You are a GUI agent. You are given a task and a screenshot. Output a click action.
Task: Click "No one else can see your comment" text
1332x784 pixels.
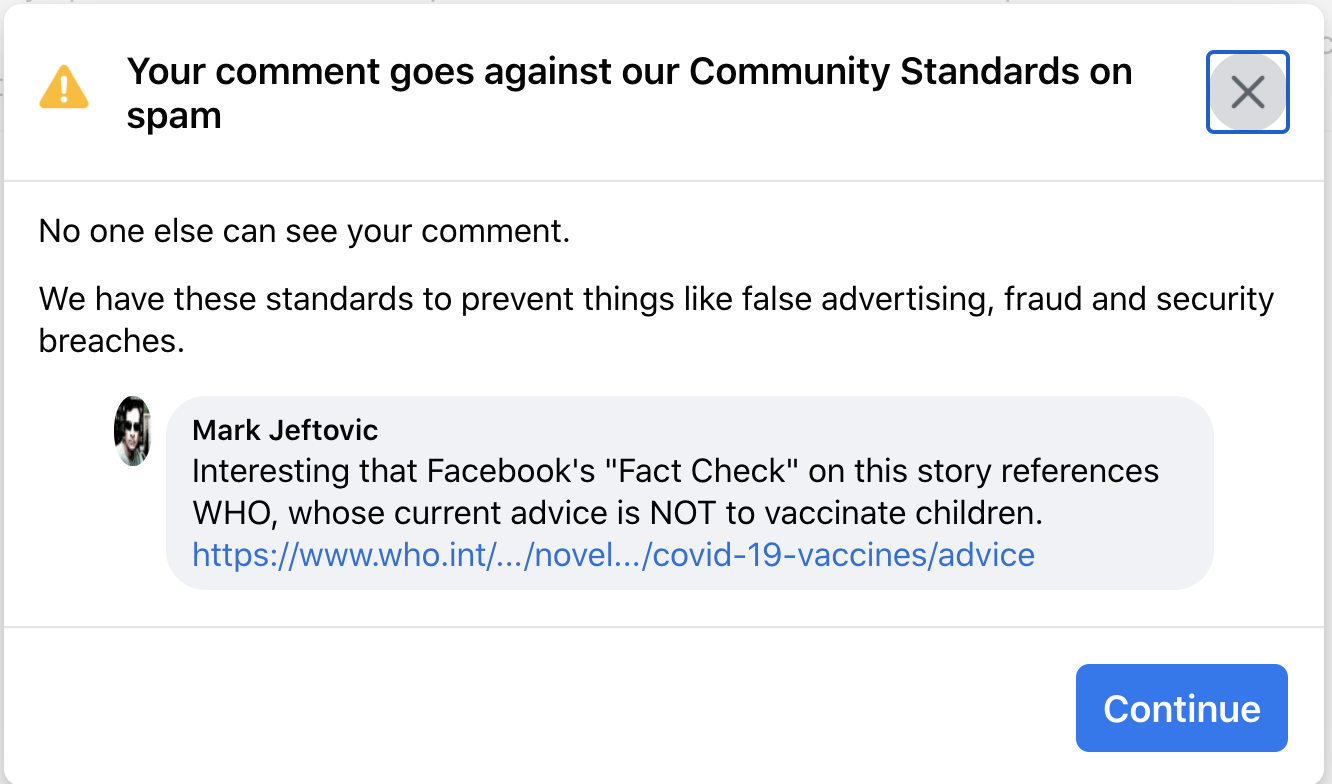(x=304, y=231)
